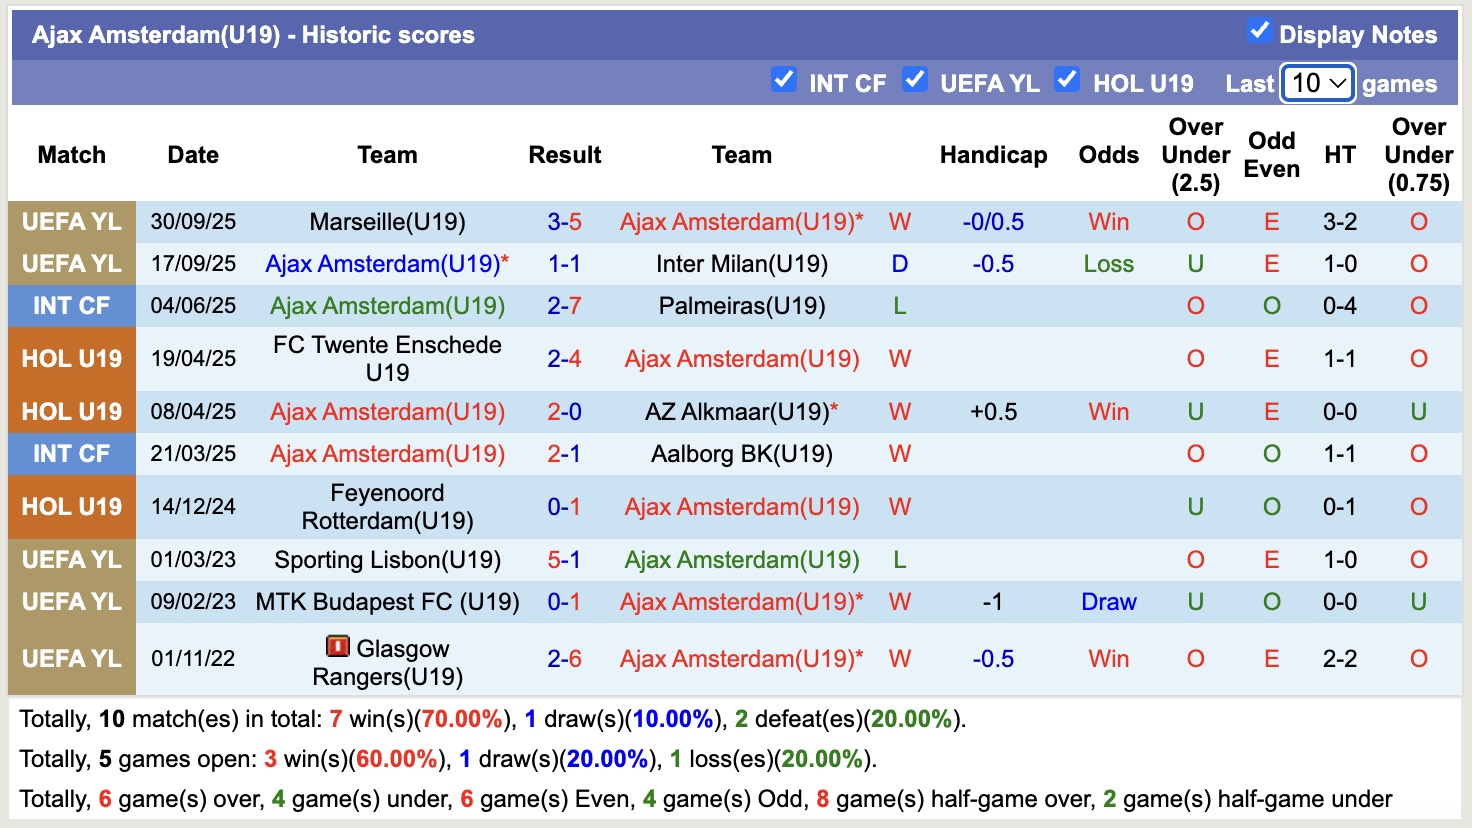Screen dimensions: 1472x828
Task: Click the 3-5 result of the Marseille match
Action: (x=565, y=221)
